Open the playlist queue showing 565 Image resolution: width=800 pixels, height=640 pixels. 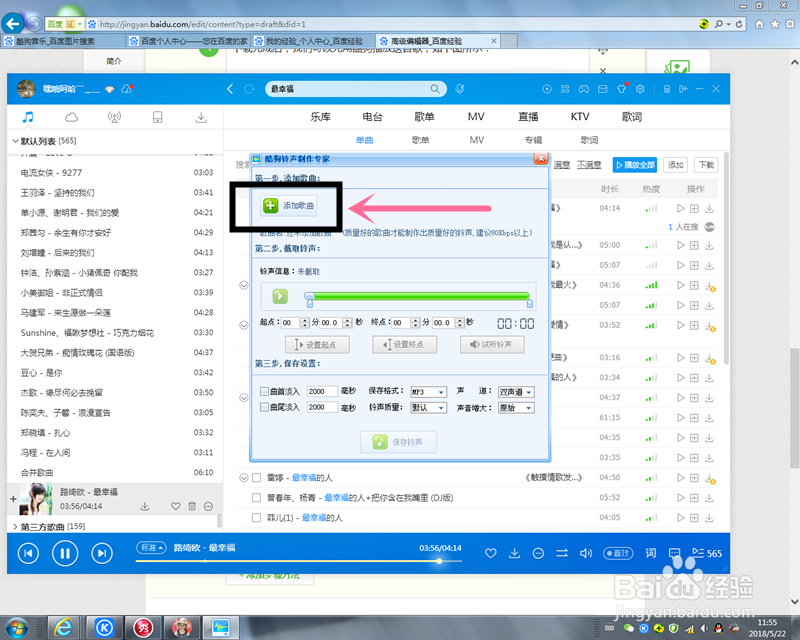coord(707,553)
